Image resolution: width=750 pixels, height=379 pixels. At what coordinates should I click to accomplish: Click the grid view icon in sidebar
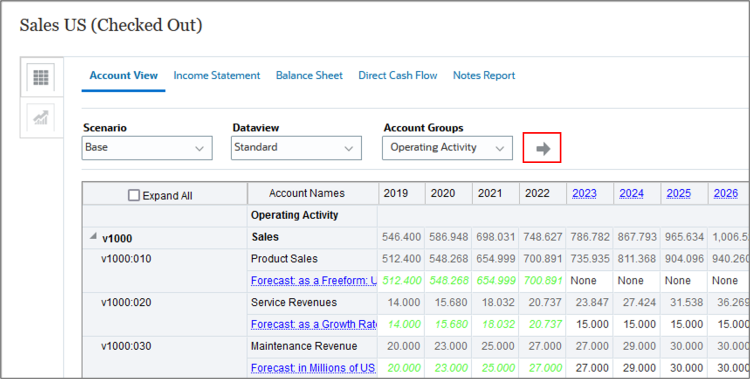41,77
